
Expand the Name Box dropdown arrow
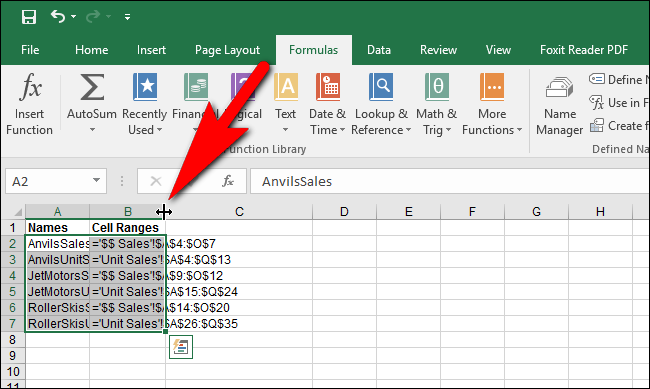point(96,180)
